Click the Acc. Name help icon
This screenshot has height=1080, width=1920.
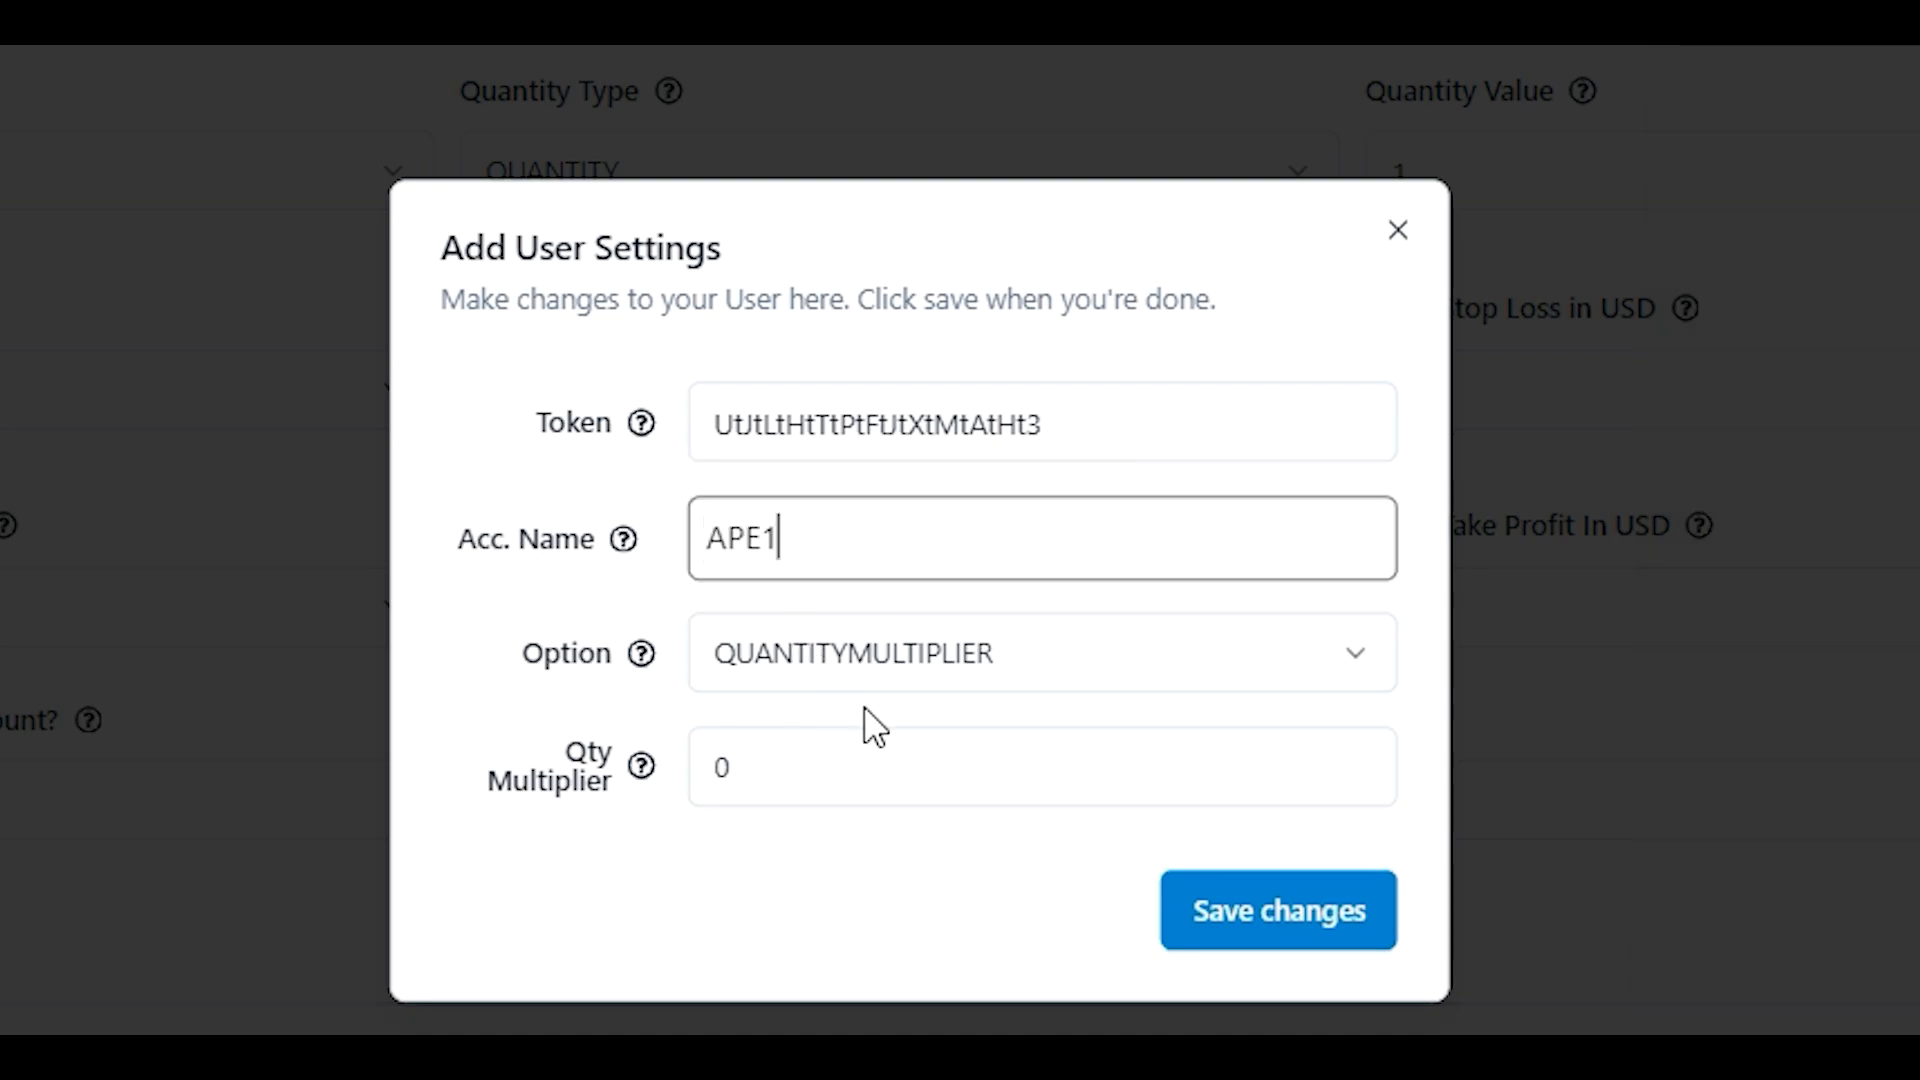coord(624,538)
